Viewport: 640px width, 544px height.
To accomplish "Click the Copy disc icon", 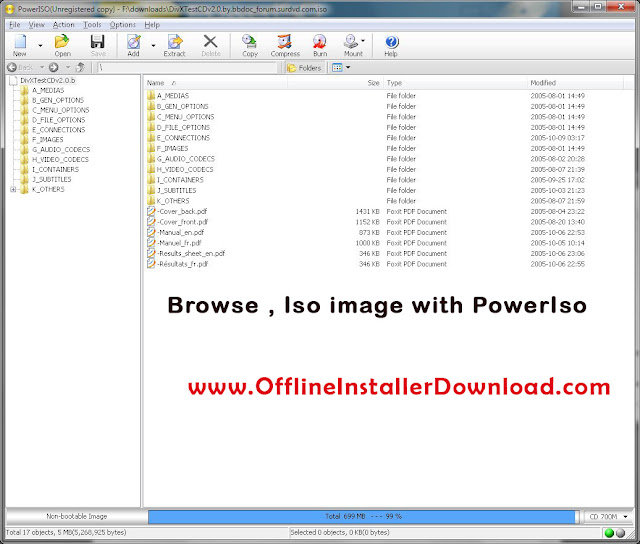I will [x=249, y=42].
